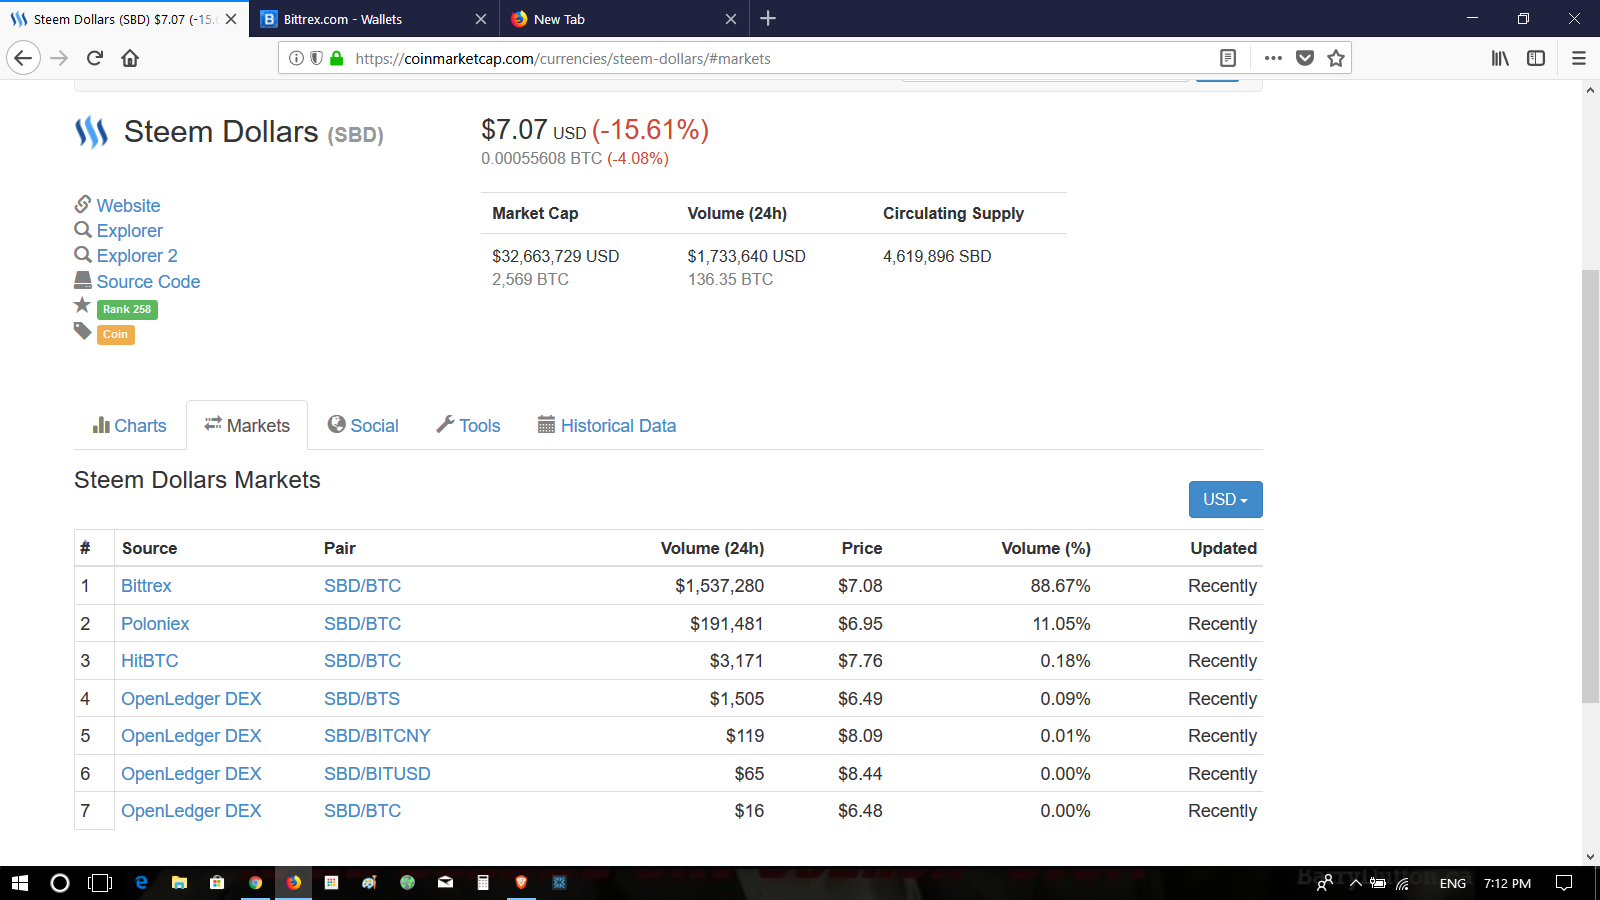Click the Volume (%) column header

point(1046,548)
